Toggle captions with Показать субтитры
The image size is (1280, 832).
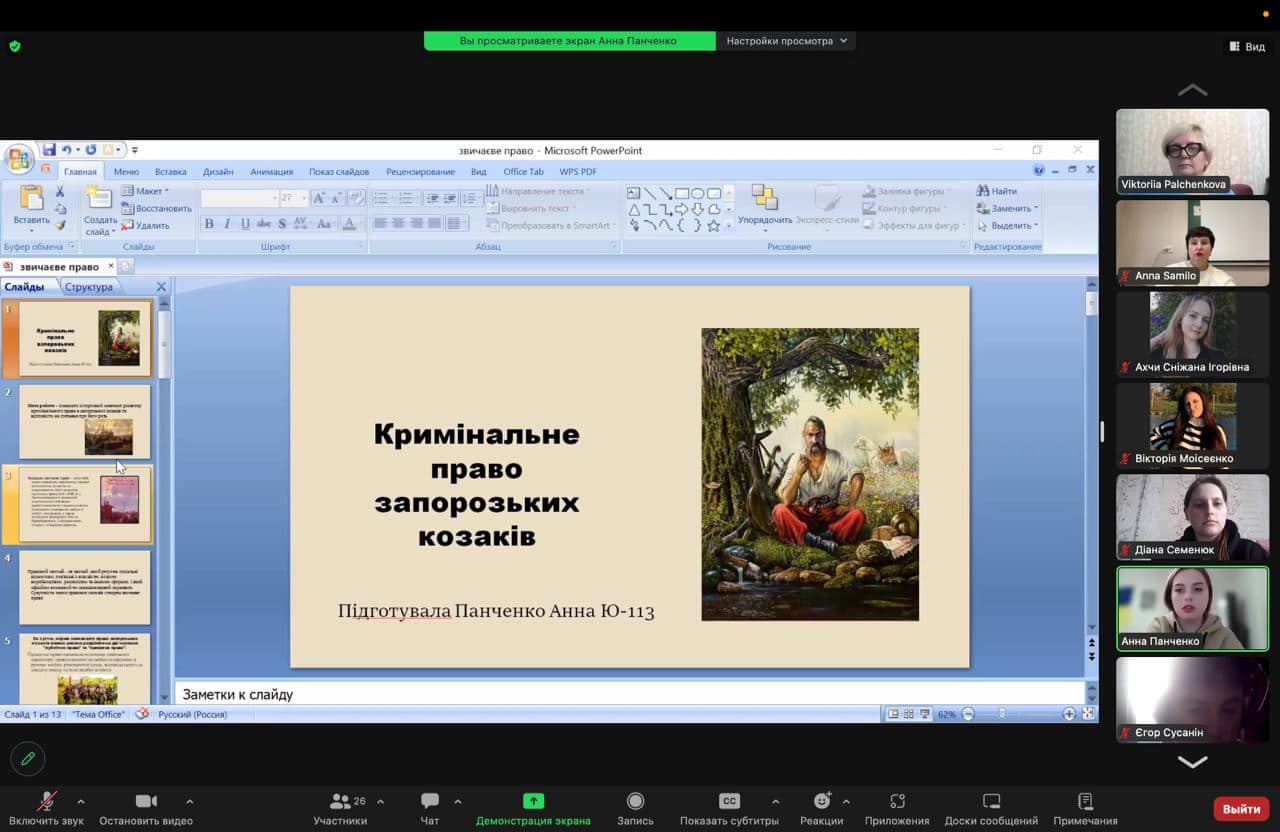pos(729,801)
